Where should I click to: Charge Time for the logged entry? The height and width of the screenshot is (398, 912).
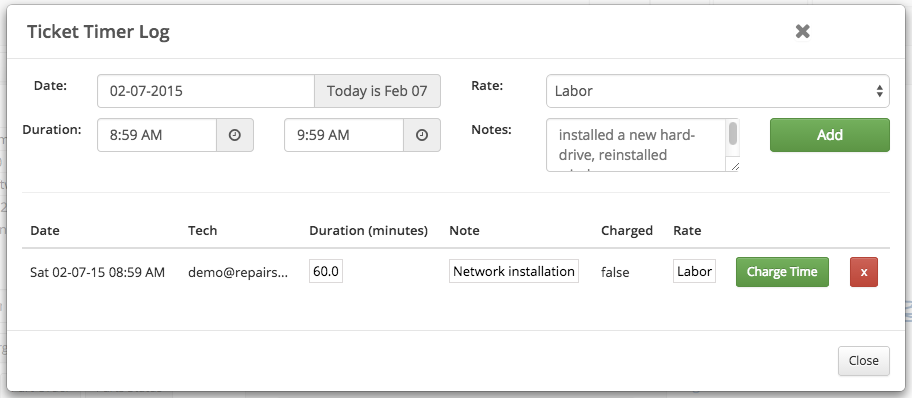point(782,272)
